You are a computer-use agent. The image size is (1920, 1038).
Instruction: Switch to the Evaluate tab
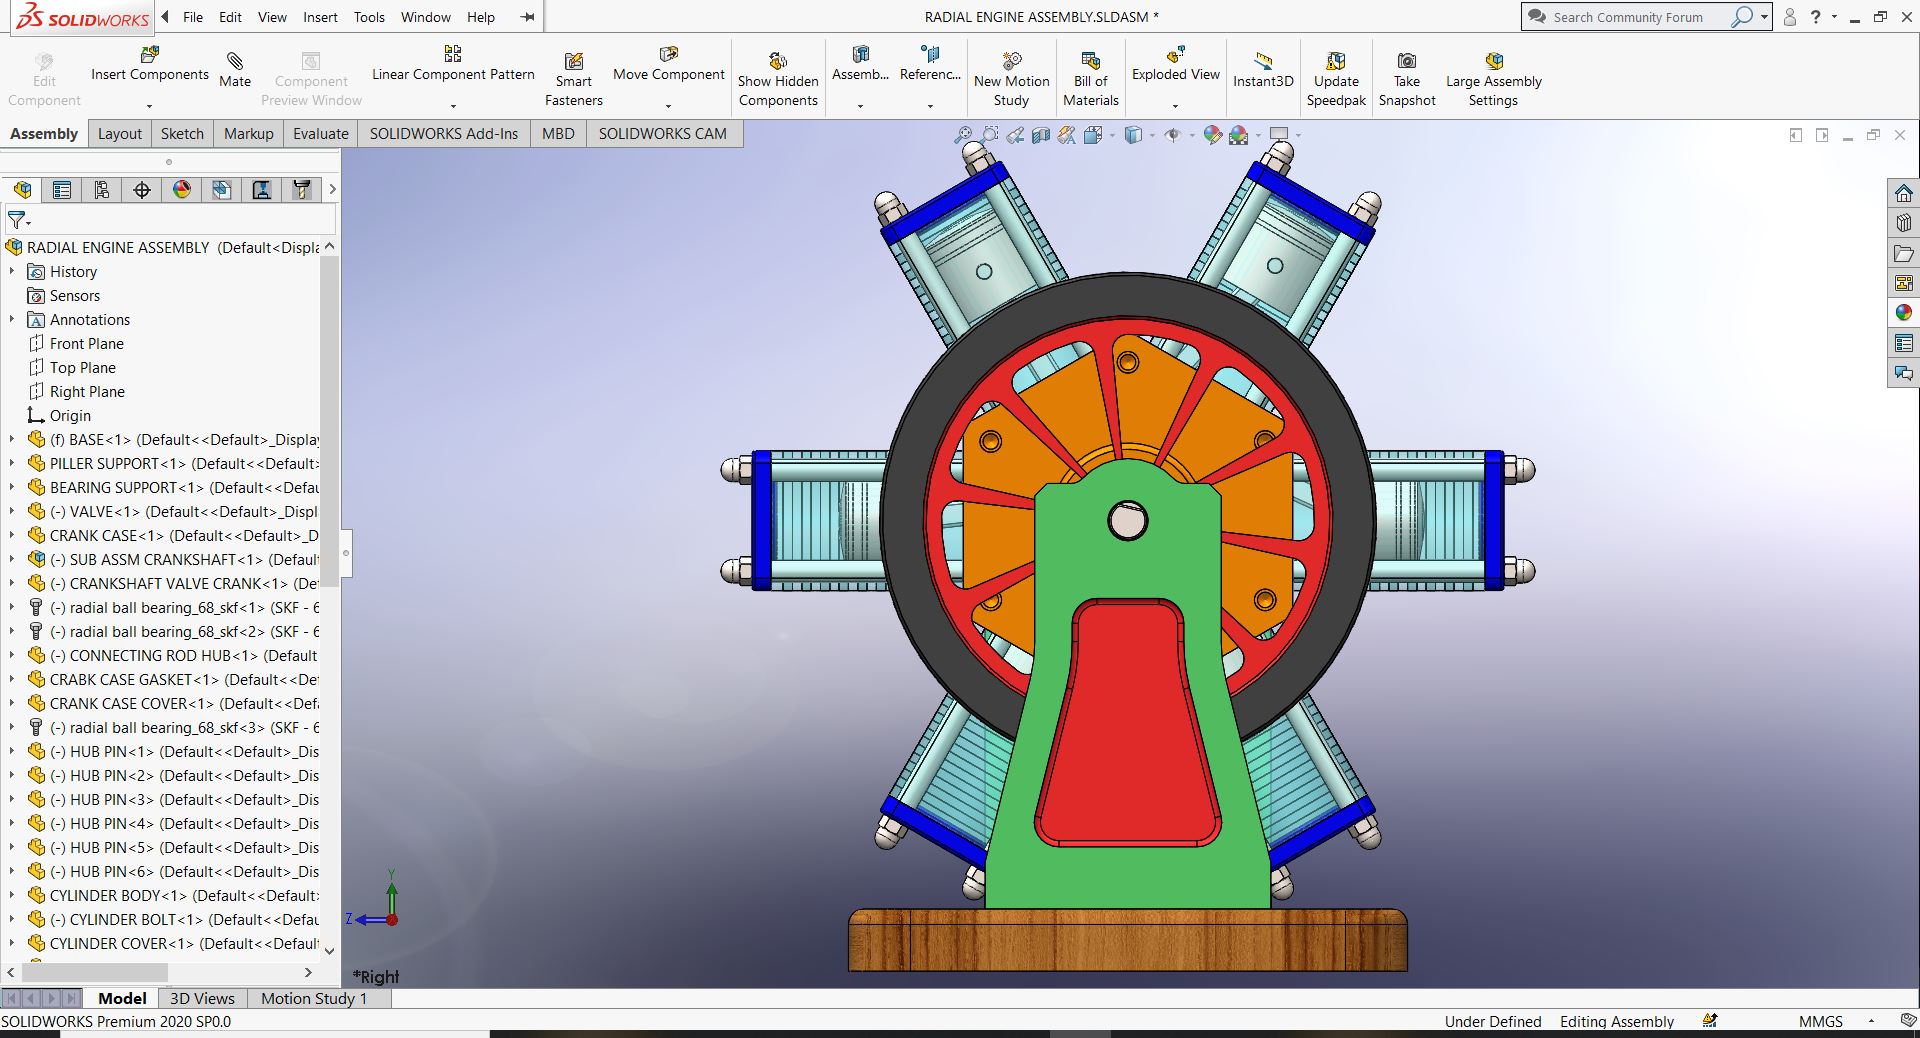[x=321, y=133]
